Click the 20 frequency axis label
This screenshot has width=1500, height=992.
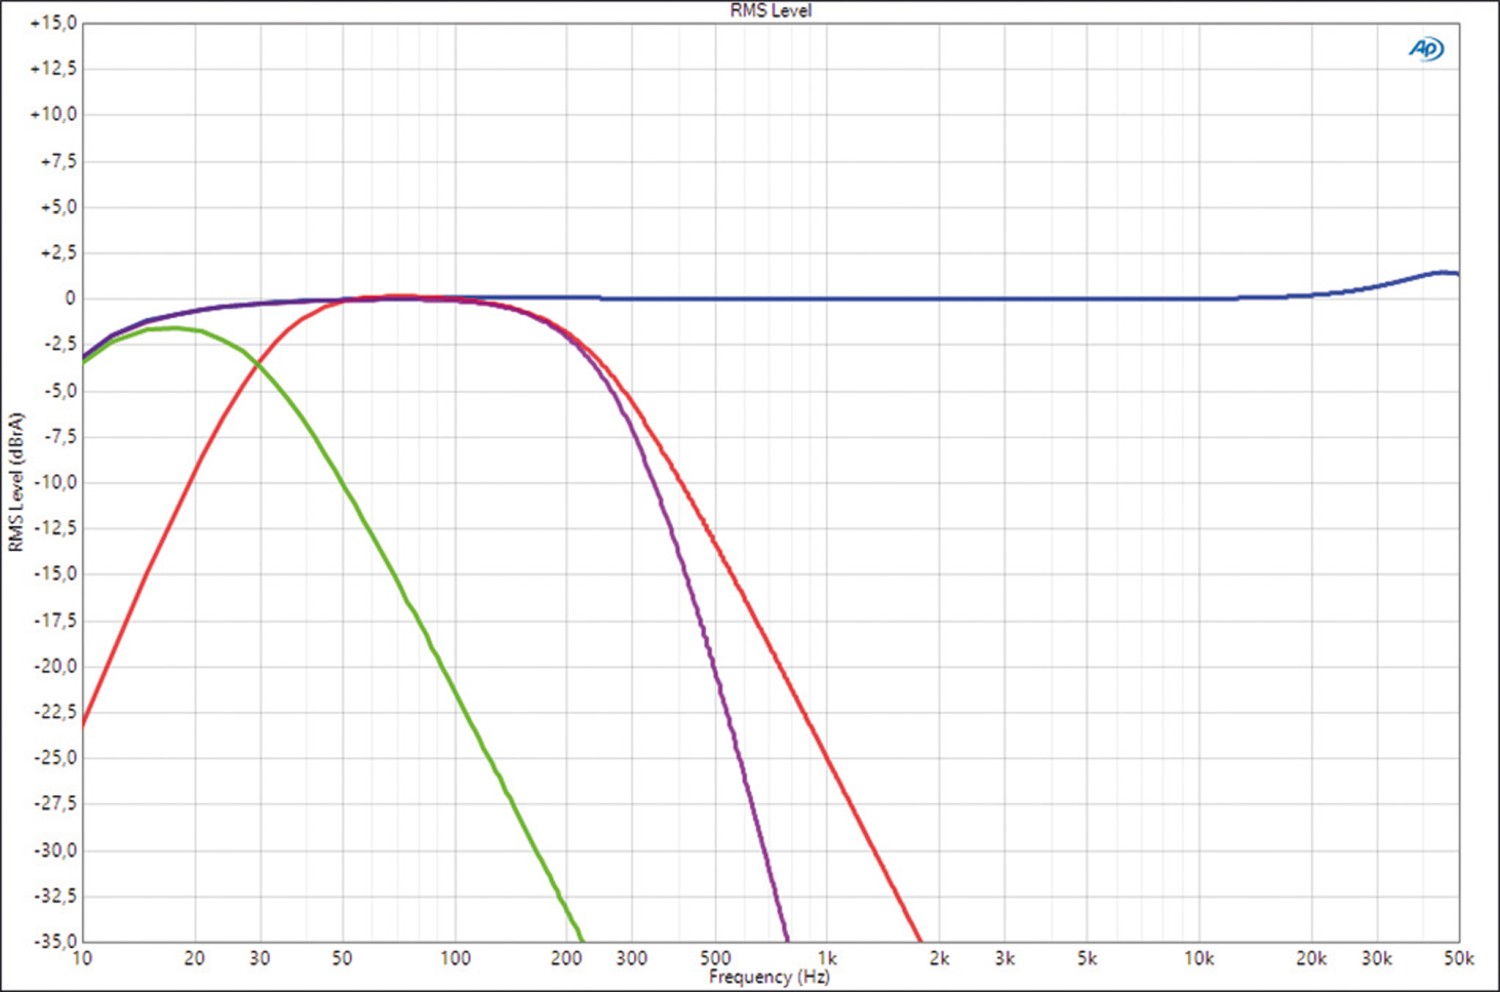pos(194,958)
